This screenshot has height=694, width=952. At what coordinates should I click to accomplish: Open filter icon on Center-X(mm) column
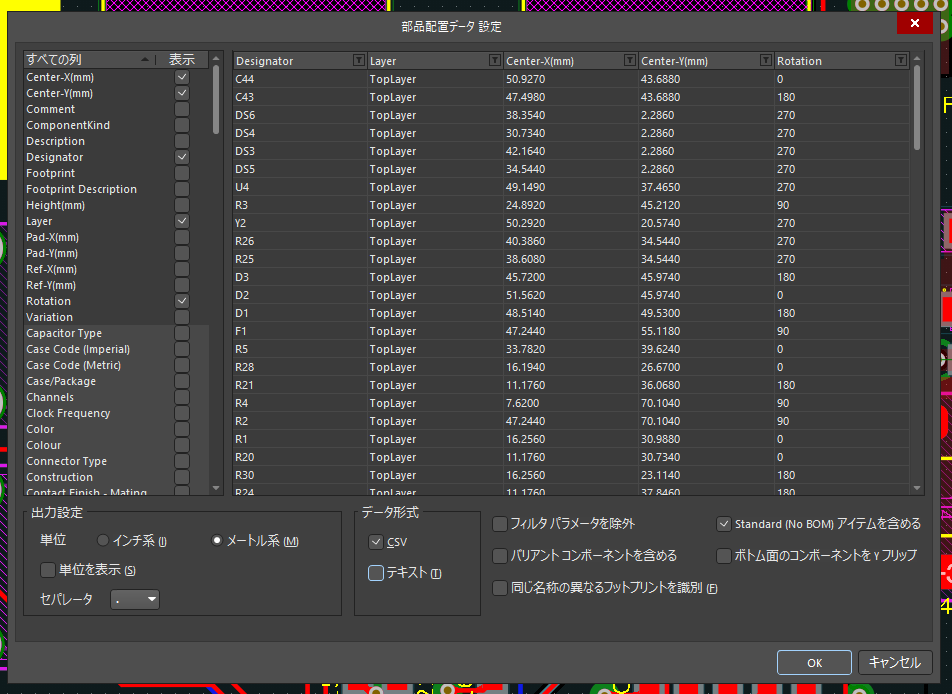pos(630,60)
